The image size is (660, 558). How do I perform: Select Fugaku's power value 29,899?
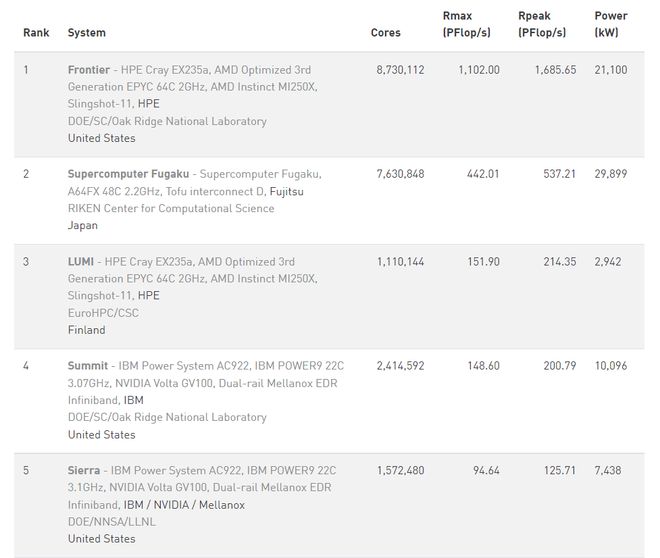coord(611,174)
